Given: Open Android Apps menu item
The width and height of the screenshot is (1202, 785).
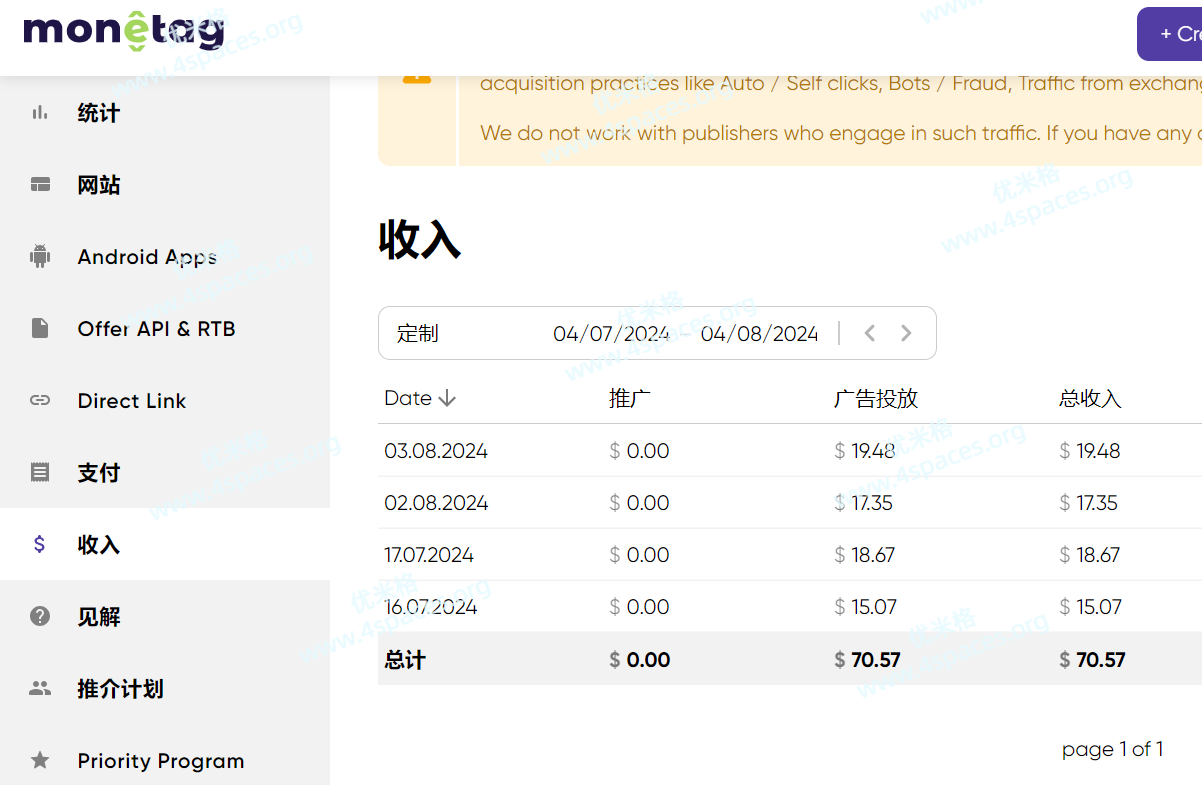Looking at the screenshot, I should pos(147,257).
